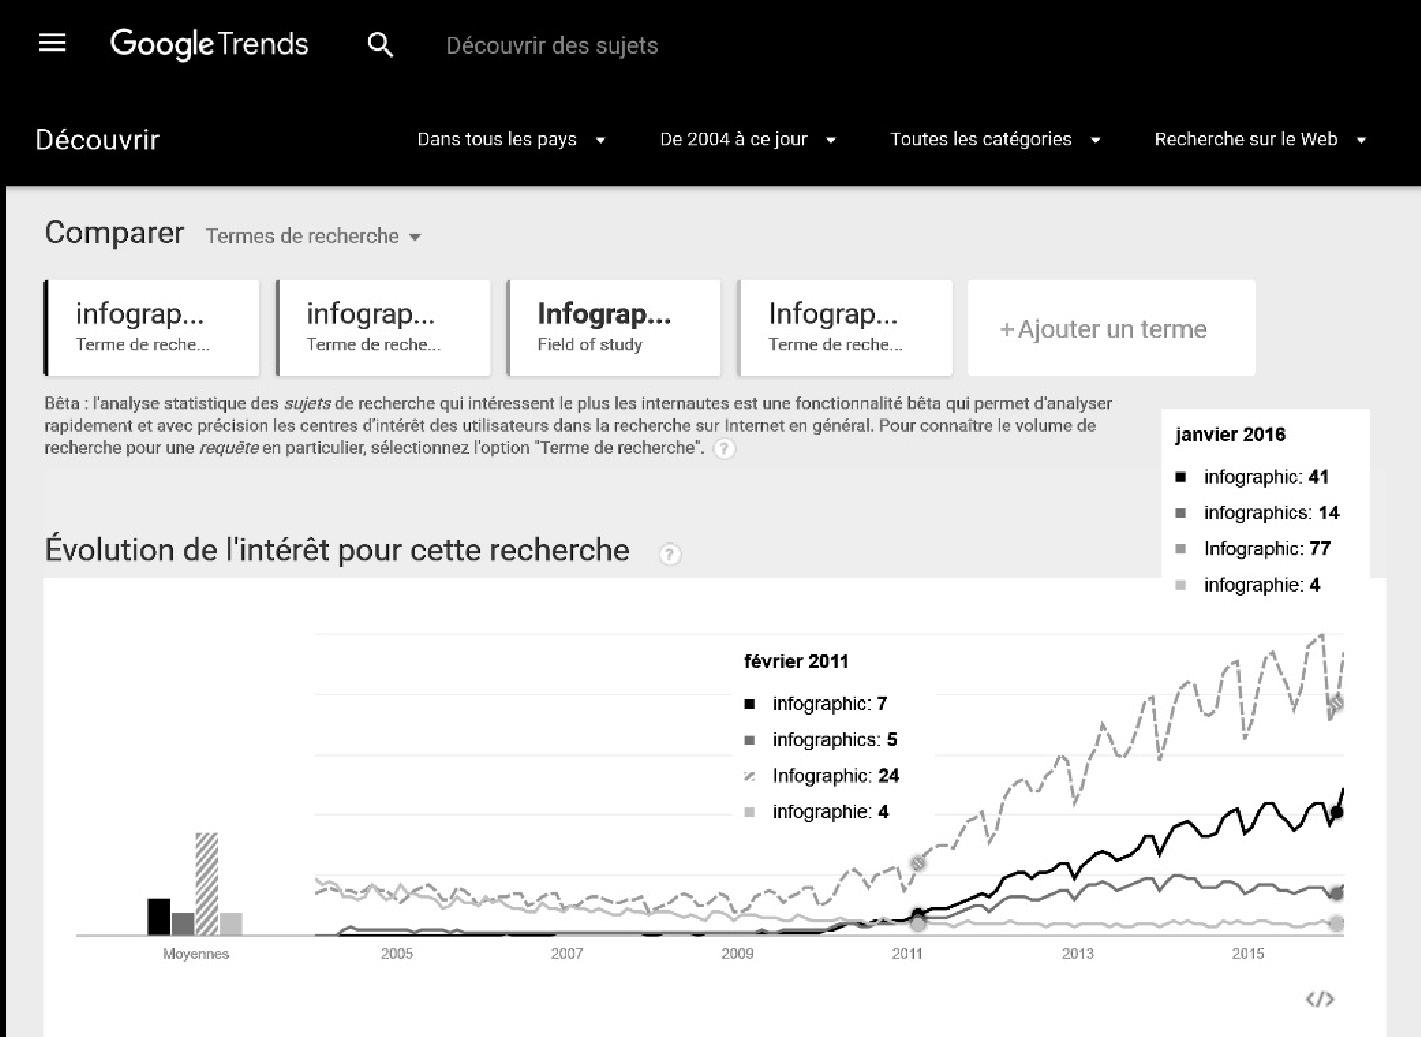Expand the Dans tous les pays dropdown
This screenshot has width=1421, height=1037.
pos(511,139)
